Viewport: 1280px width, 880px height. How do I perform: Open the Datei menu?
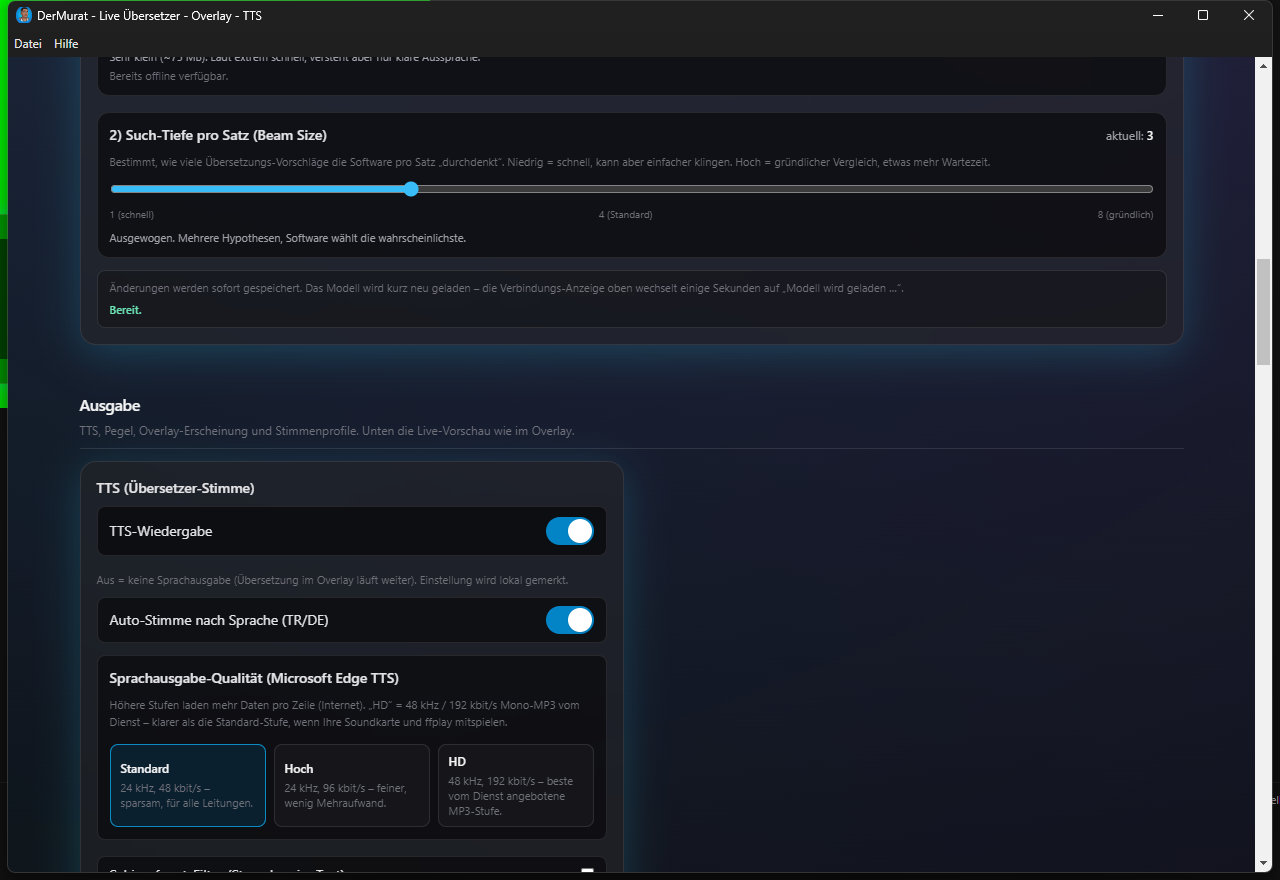[x=28, y=44]
